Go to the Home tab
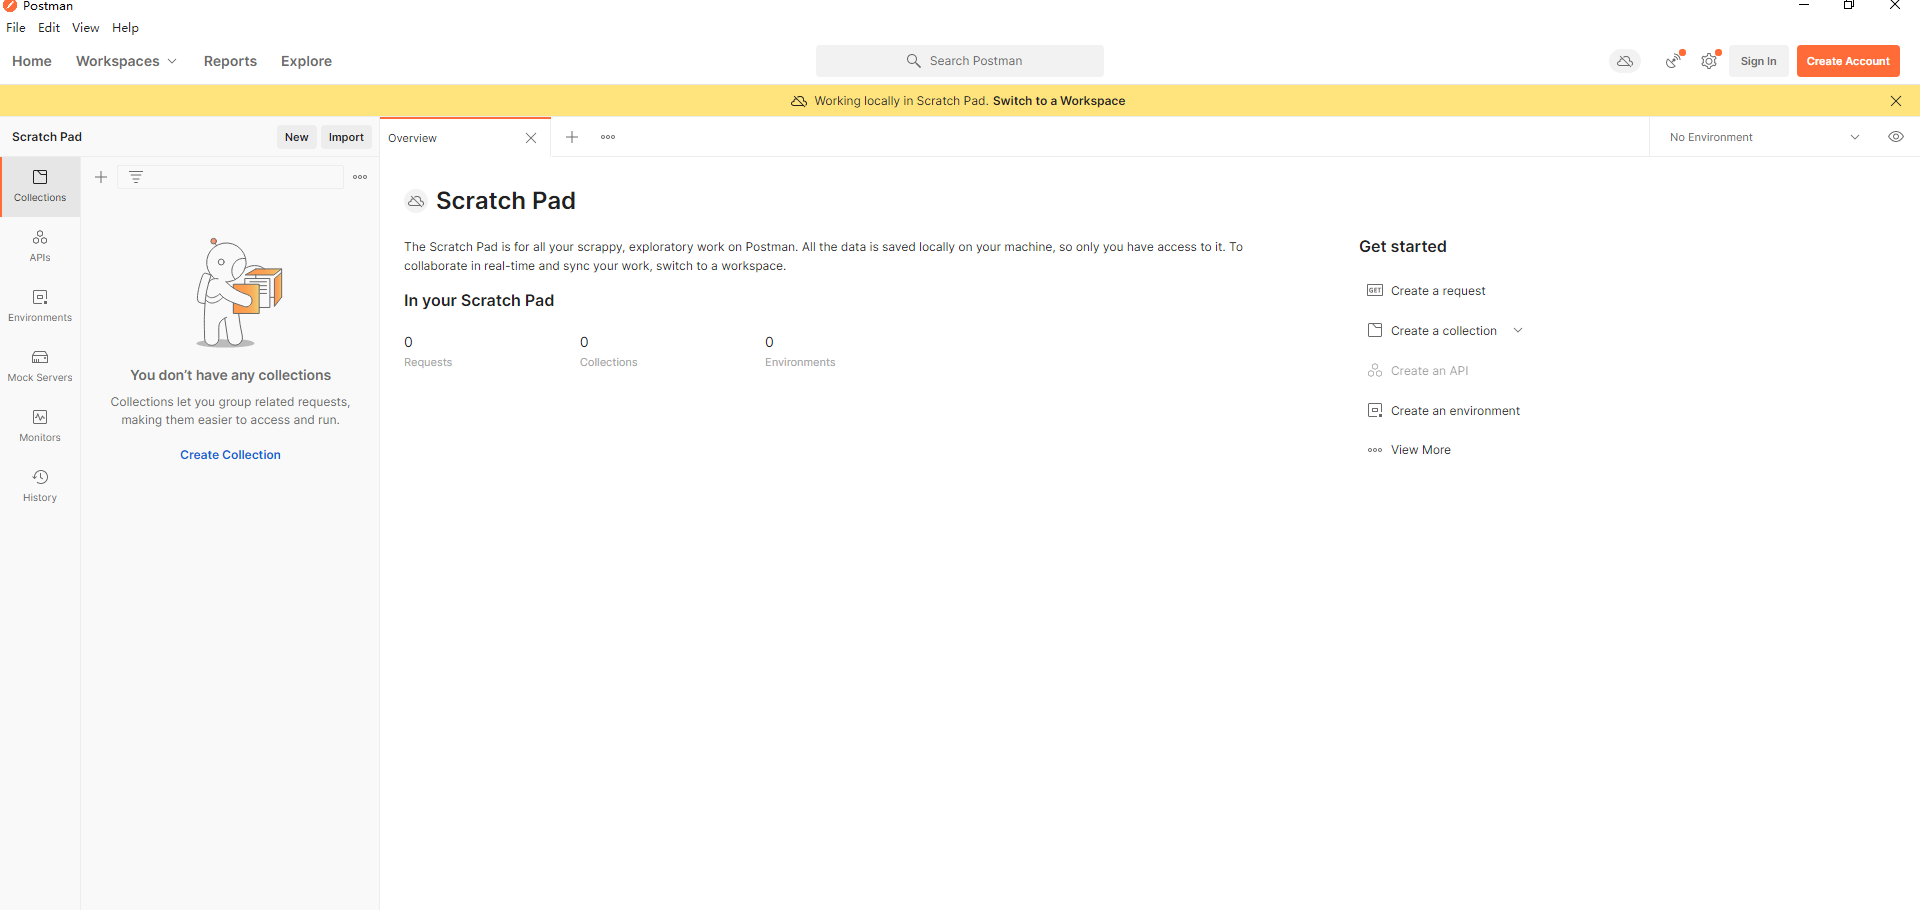The image size is (1920, 910). (32, 61)
